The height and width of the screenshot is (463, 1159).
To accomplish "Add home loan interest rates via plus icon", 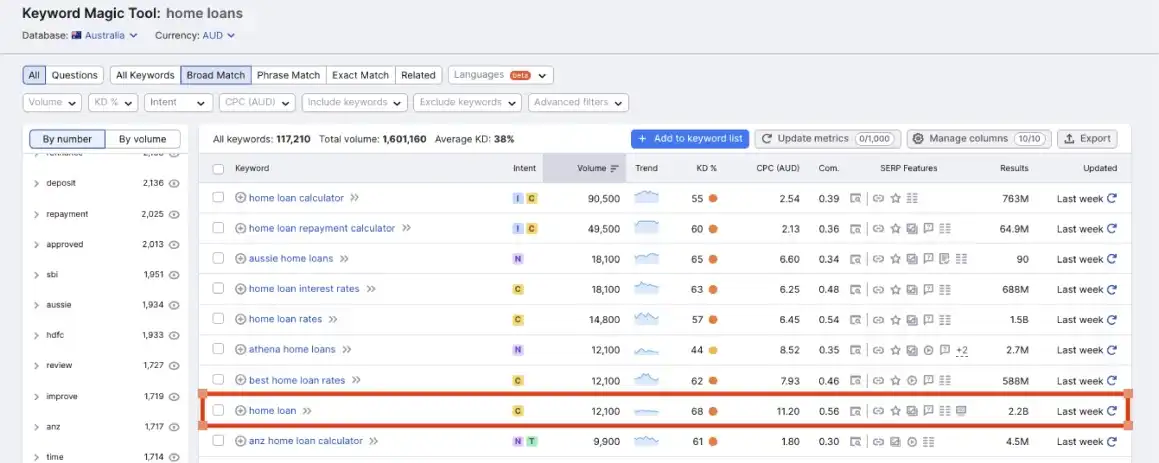I will 240,289.
